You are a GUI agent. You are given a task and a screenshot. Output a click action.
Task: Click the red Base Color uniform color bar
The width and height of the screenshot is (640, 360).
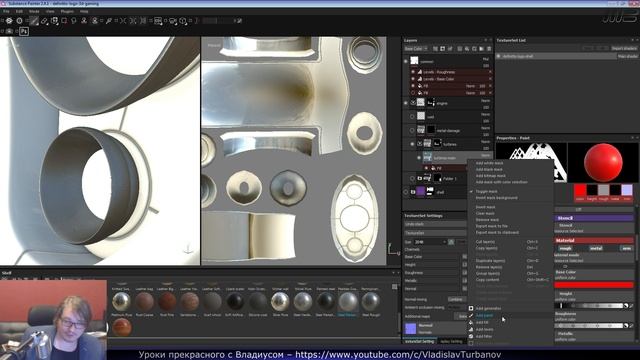point(594,285)
